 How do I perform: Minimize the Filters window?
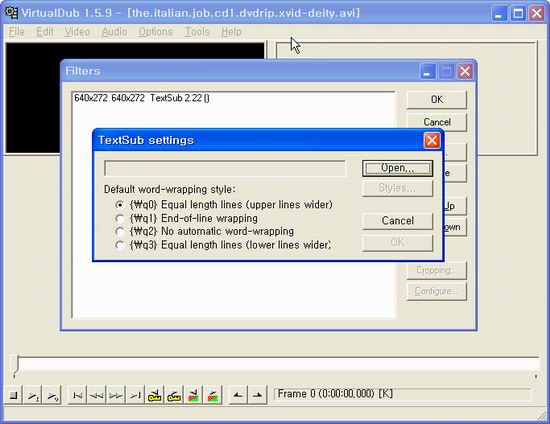tap(427, 72)
